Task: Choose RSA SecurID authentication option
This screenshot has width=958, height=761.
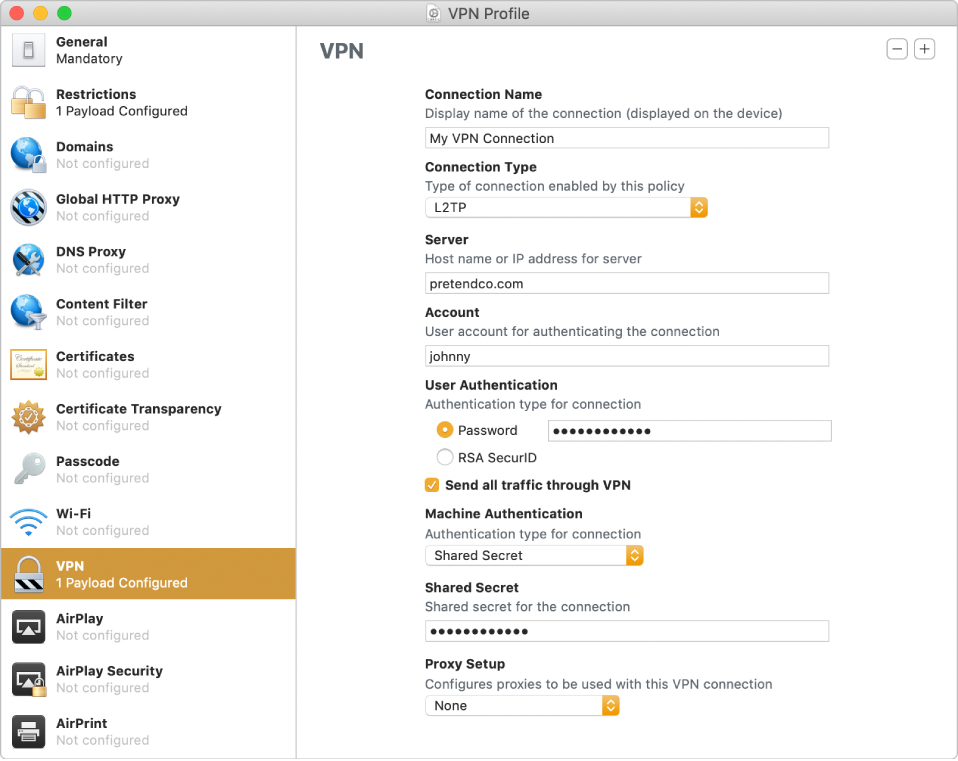Action: (445, 458)
